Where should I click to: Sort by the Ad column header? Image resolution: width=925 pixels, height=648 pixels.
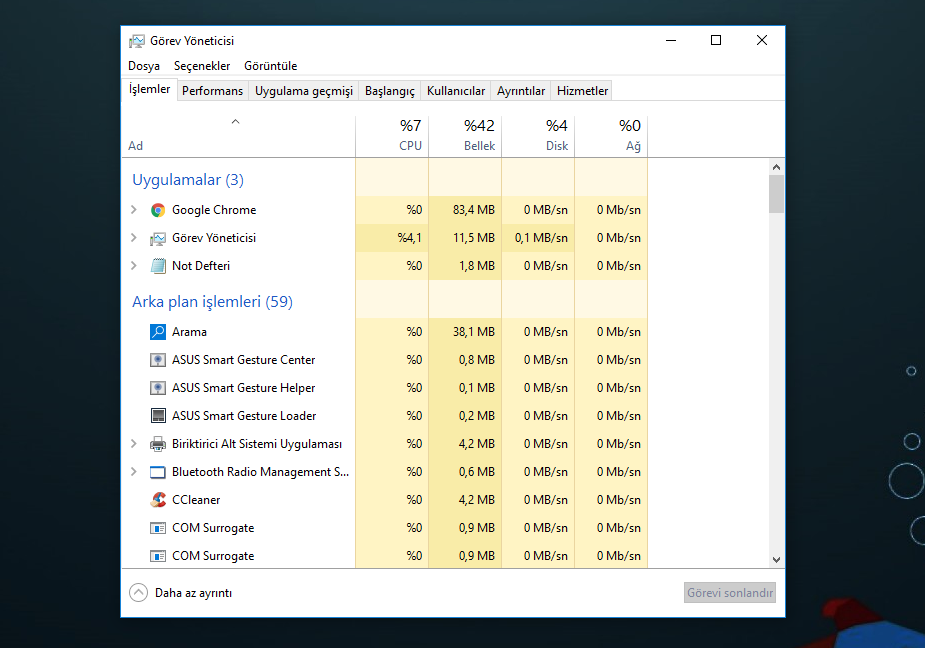pyautogui.click(x=238, y=137)
